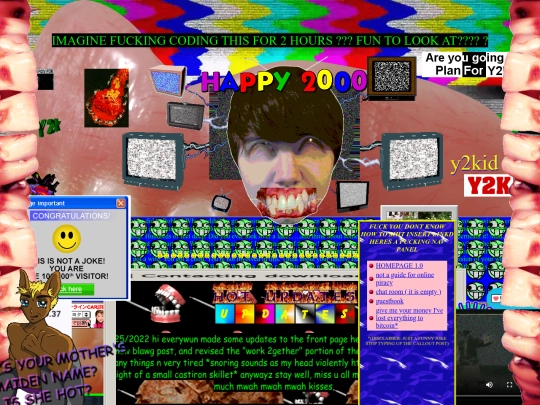Click the green 'IMAGINE FUCKING CODING THIS' marquee
Image resolution: width=540 pixels, height=405 pixels.
[x=270, y=41]
